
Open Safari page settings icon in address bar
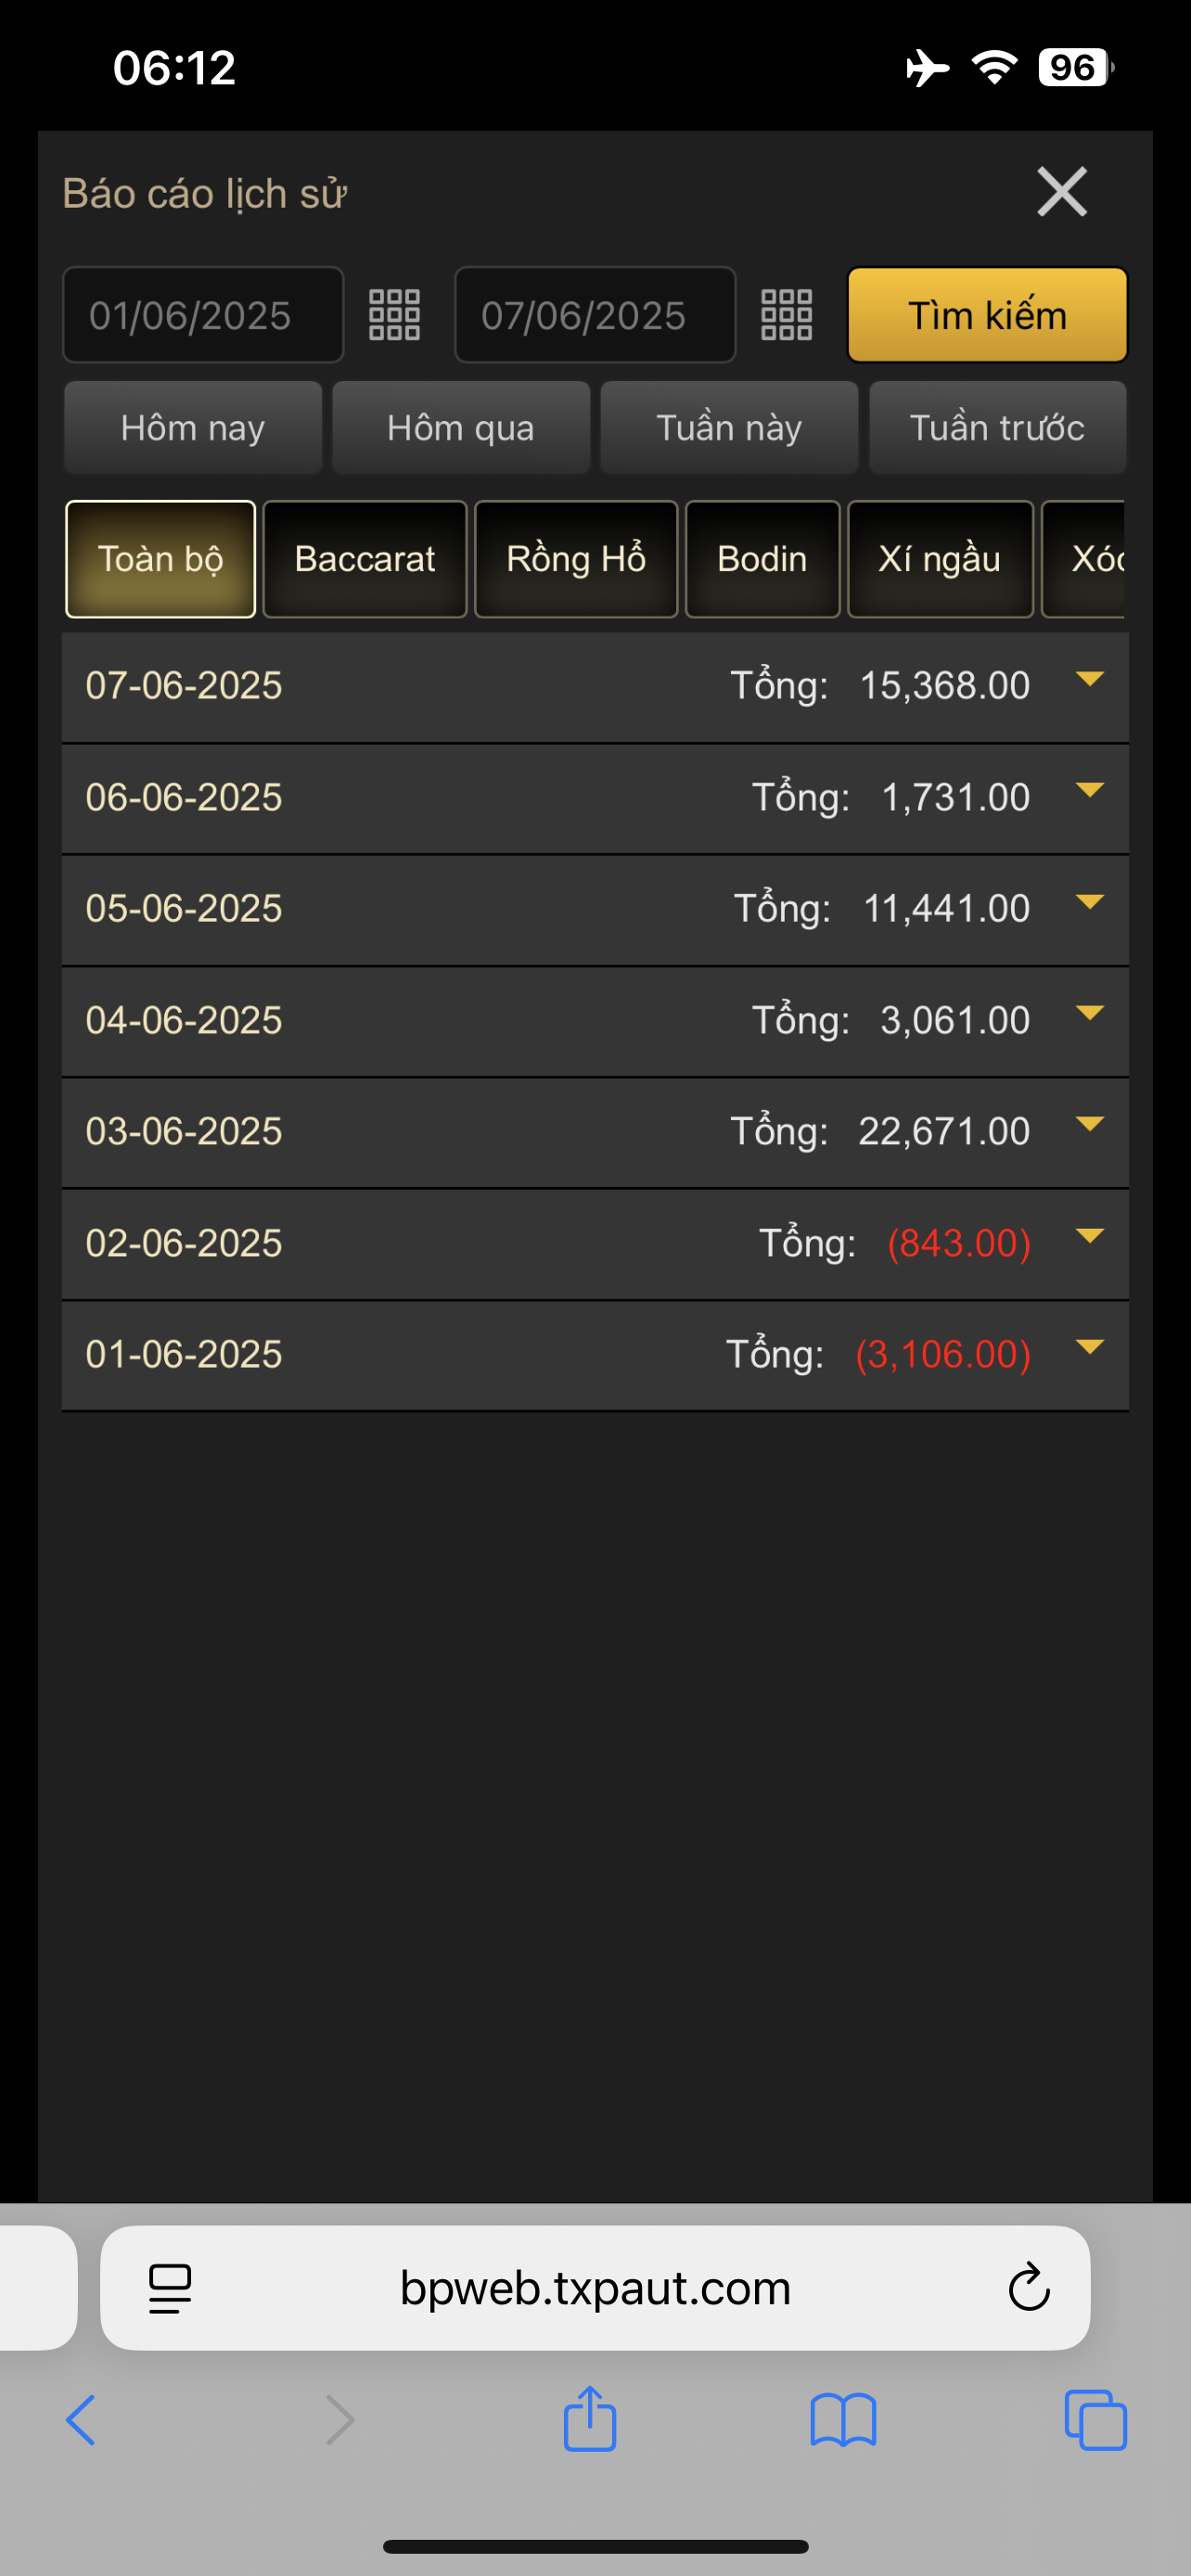[170, 2287]
